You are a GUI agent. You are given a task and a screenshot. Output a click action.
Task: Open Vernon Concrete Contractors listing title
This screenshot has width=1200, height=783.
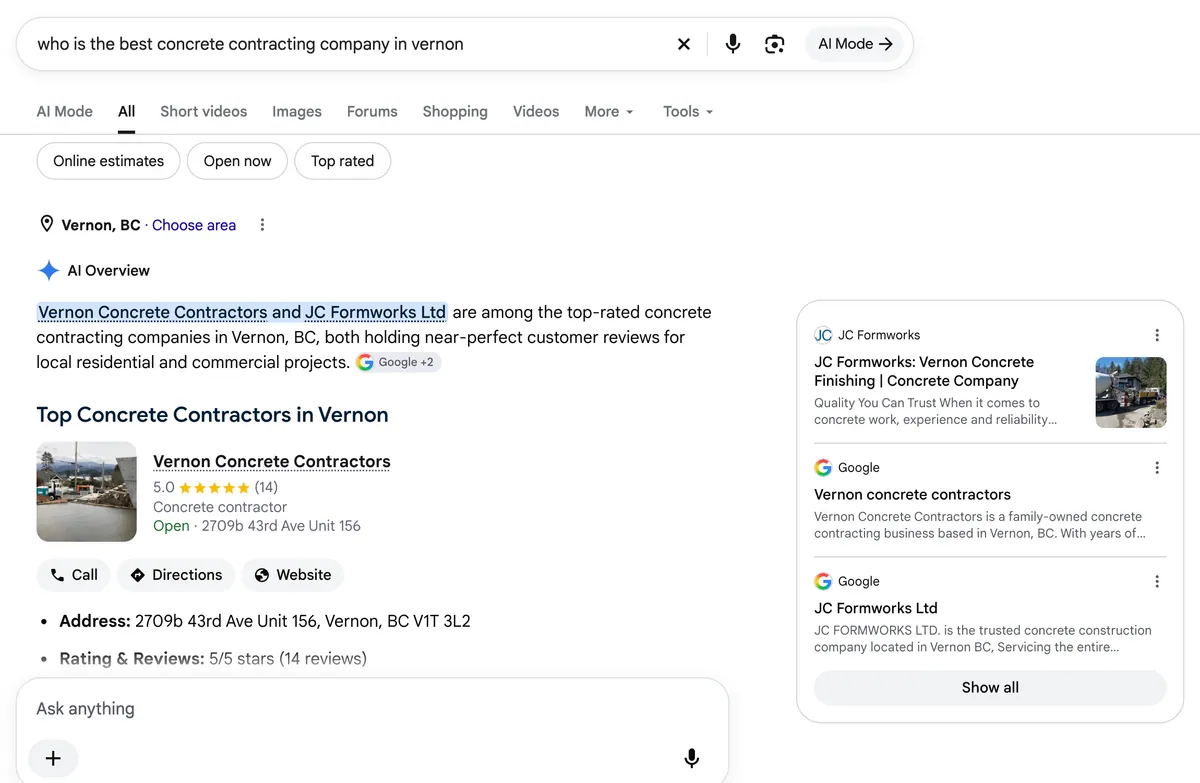click(x=272, y=461)
